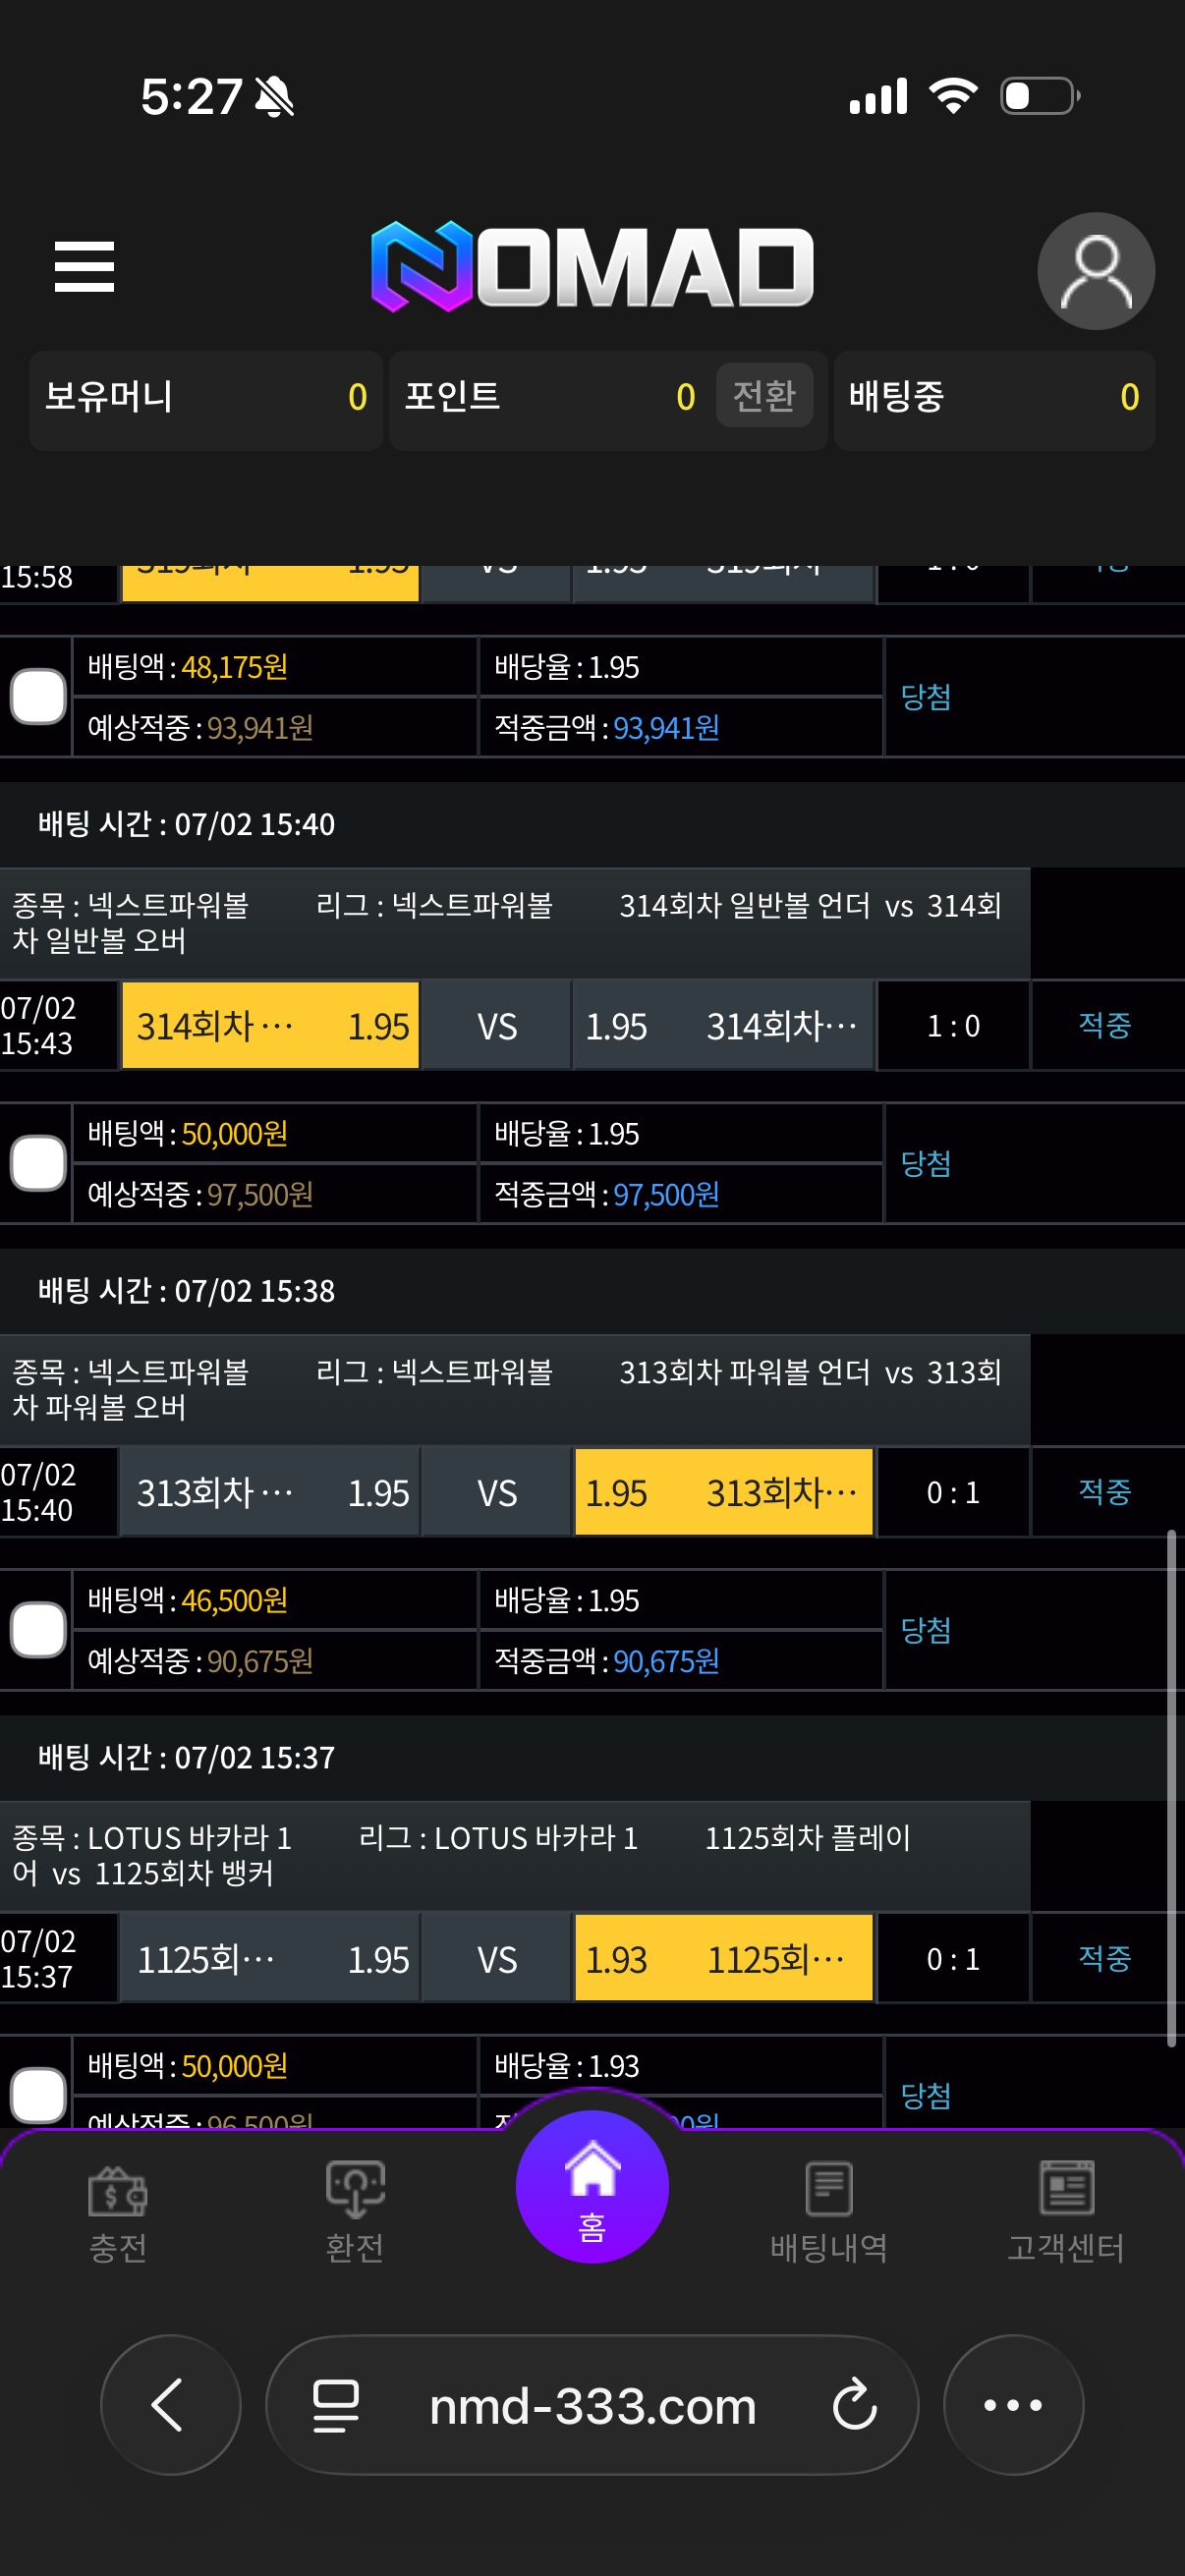Open the user profile icon
This screenshot has width=1185, height=2576.
pos(1095,271)
